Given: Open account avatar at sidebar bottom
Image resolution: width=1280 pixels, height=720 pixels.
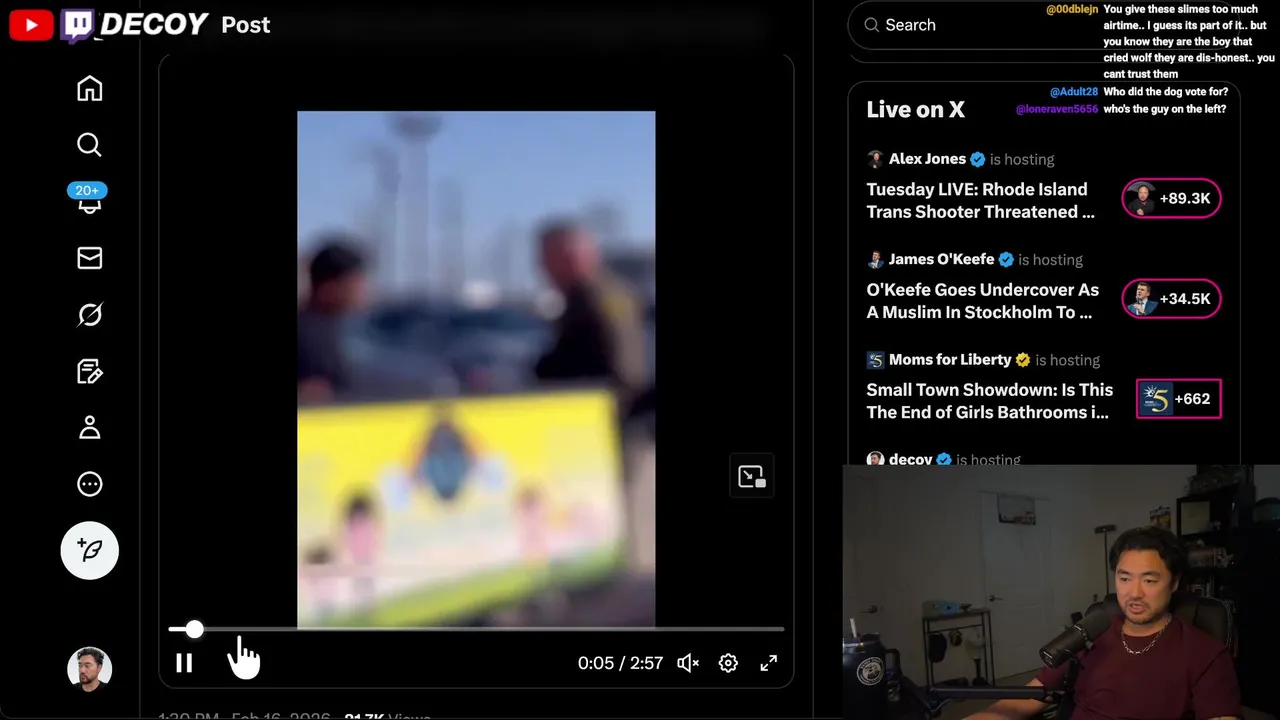Looking at the screenshot, I should pos(89,670).
